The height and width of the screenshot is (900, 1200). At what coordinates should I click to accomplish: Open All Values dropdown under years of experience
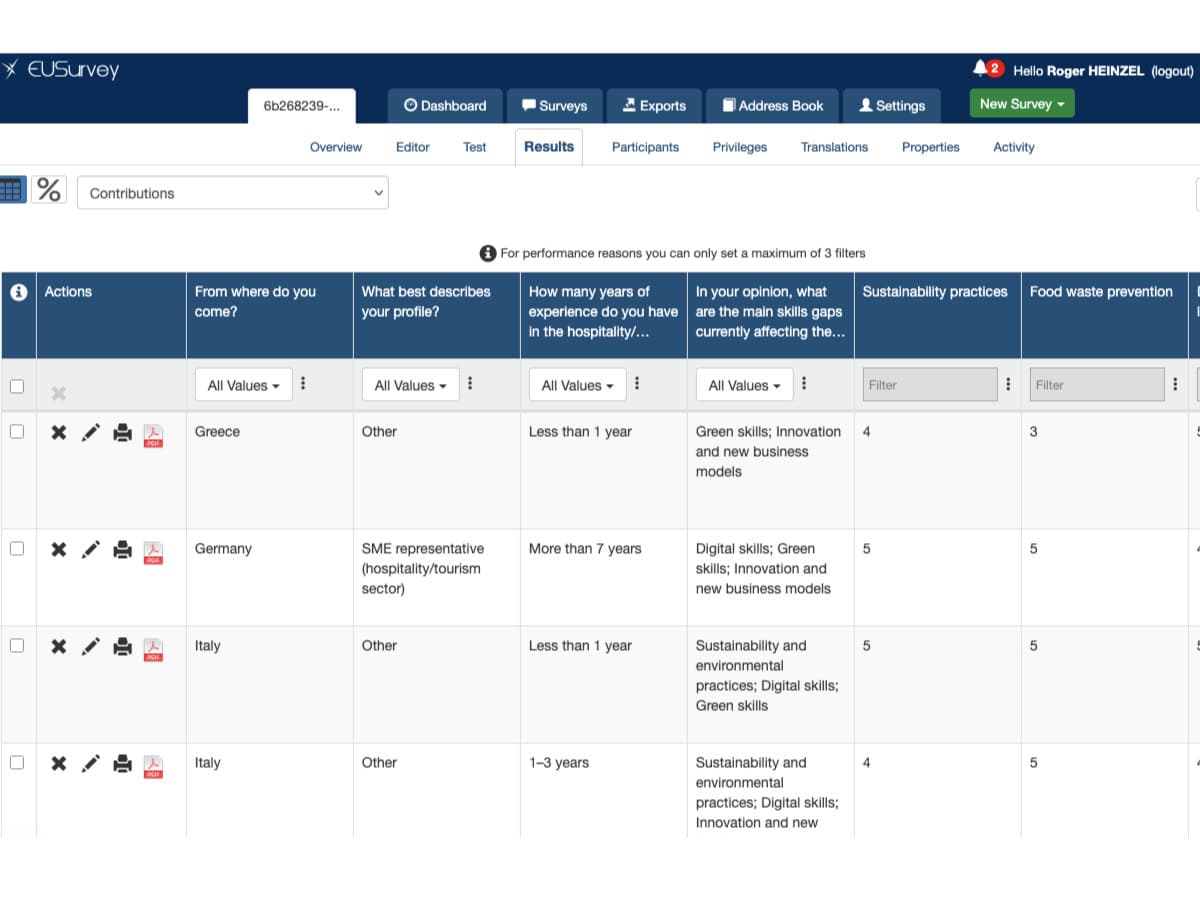(578, 385)
